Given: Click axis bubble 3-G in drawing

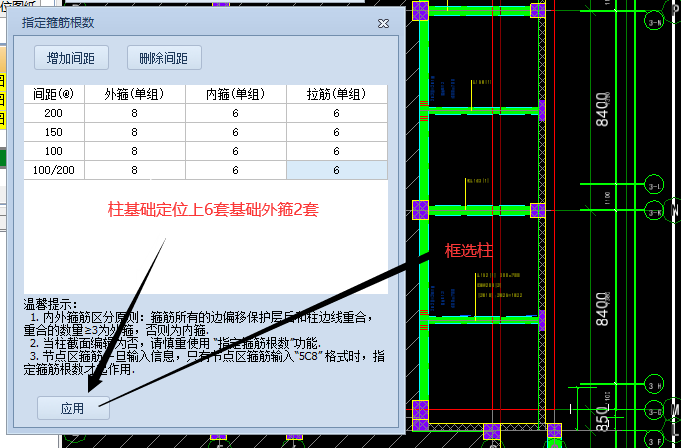Looking at the screenshot, I should (x=654, y=411).
